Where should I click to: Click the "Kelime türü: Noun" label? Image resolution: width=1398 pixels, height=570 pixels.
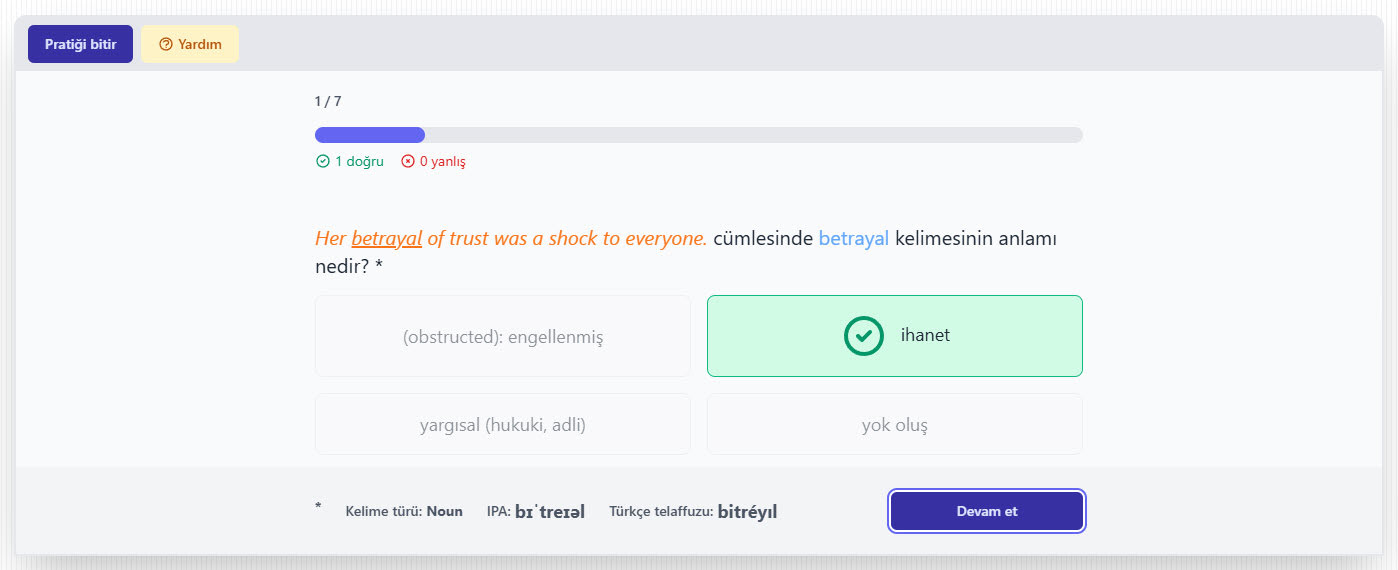pyautogui.click(x=404, y=512)
